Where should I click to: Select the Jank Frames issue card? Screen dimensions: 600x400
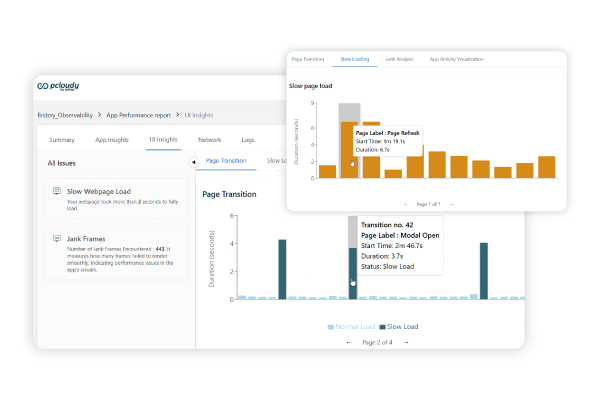117,253
